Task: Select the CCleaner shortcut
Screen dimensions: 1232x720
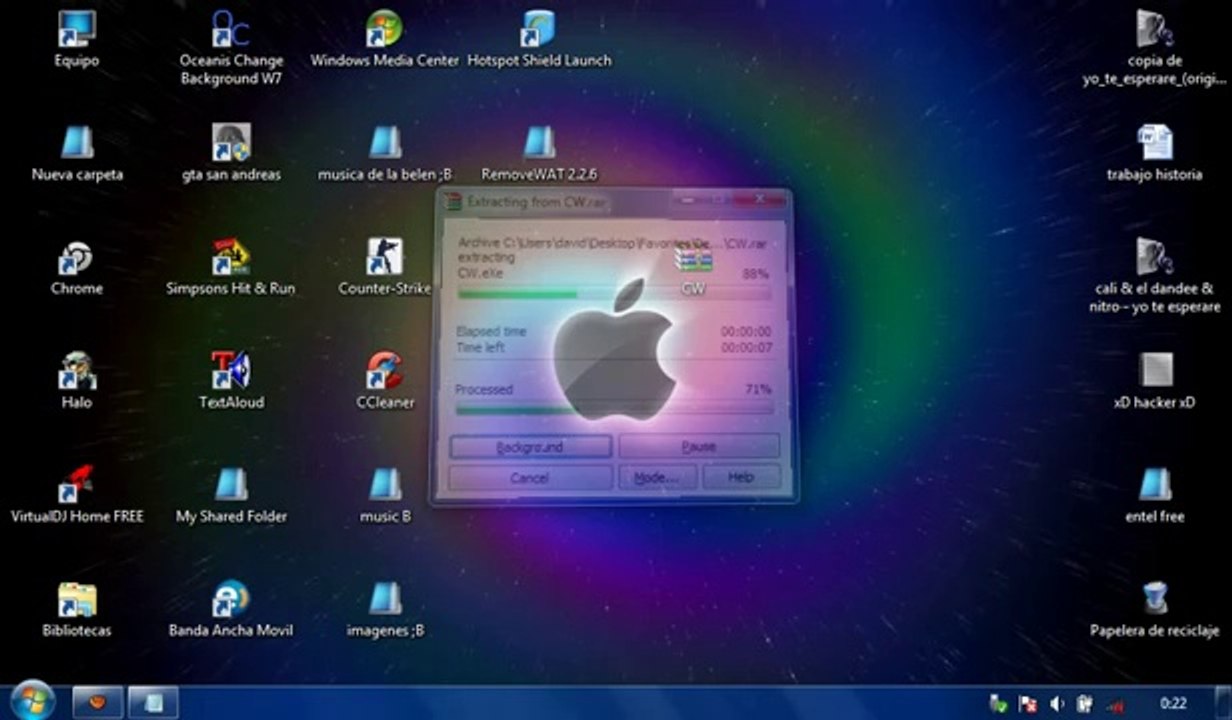Action: pyautogui.click(x=385, y=382)
